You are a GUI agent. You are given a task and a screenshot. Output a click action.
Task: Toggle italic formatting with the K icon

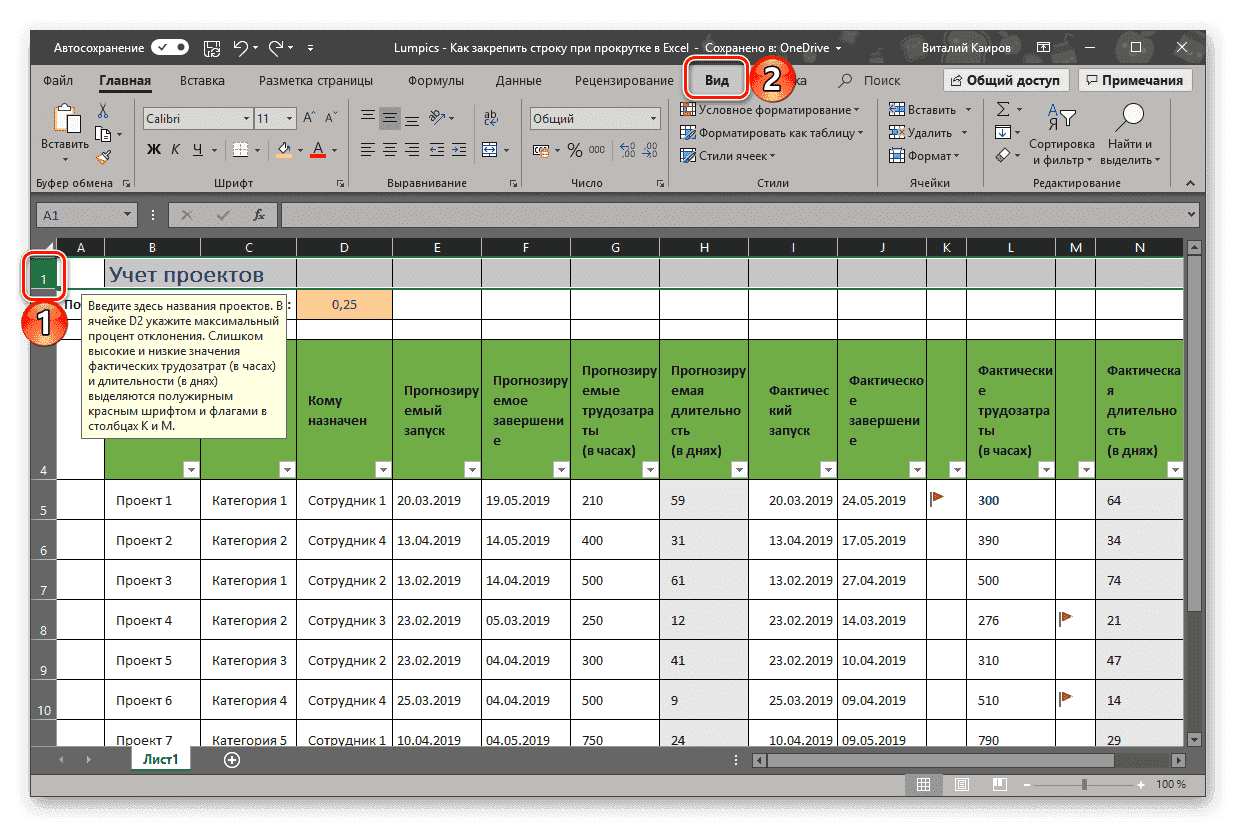[x=175, y=149]
